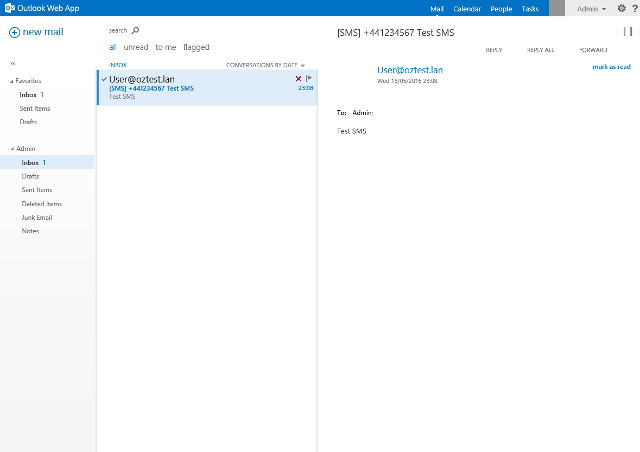Open the settings gear menu
Image resolution: width=640 pixels, height=452 pixels.
[621, 8]
